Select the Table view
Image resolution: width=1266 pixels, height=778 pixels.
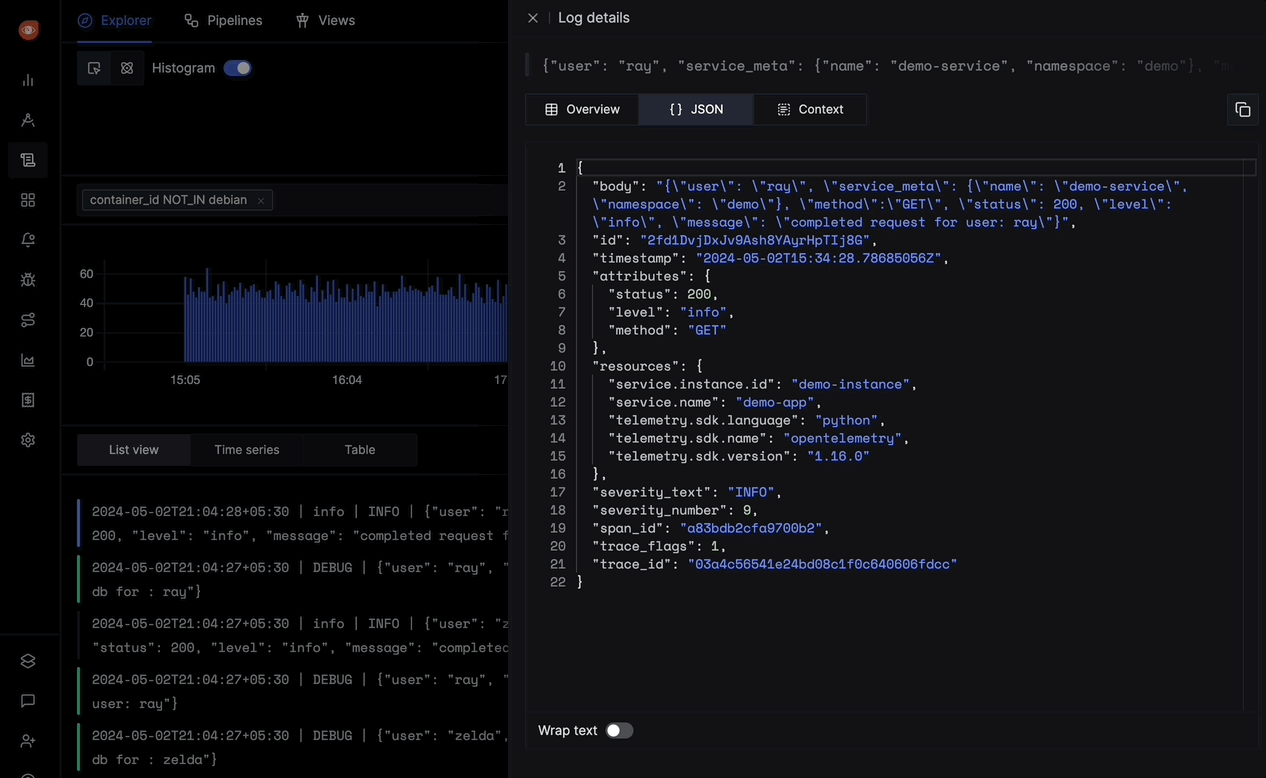[360, 450]
